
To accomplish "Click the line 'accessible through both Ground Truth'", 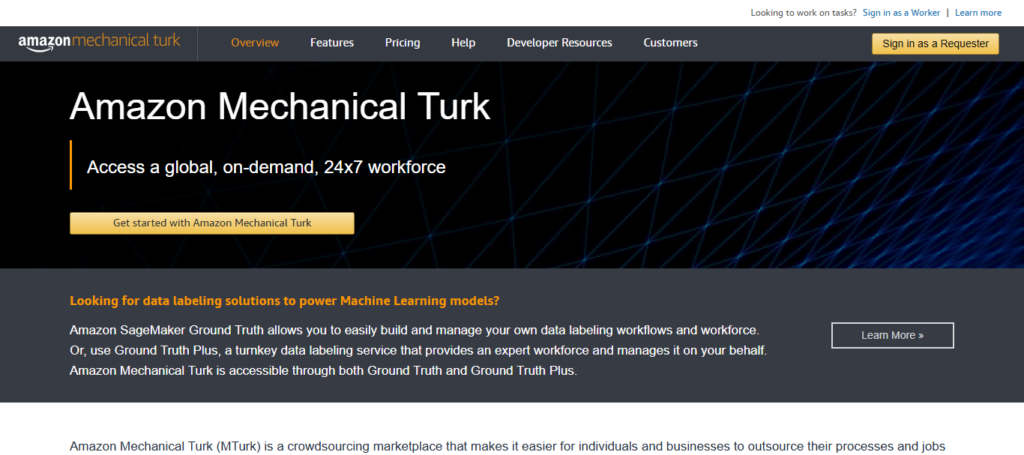I will click(324, 371).
